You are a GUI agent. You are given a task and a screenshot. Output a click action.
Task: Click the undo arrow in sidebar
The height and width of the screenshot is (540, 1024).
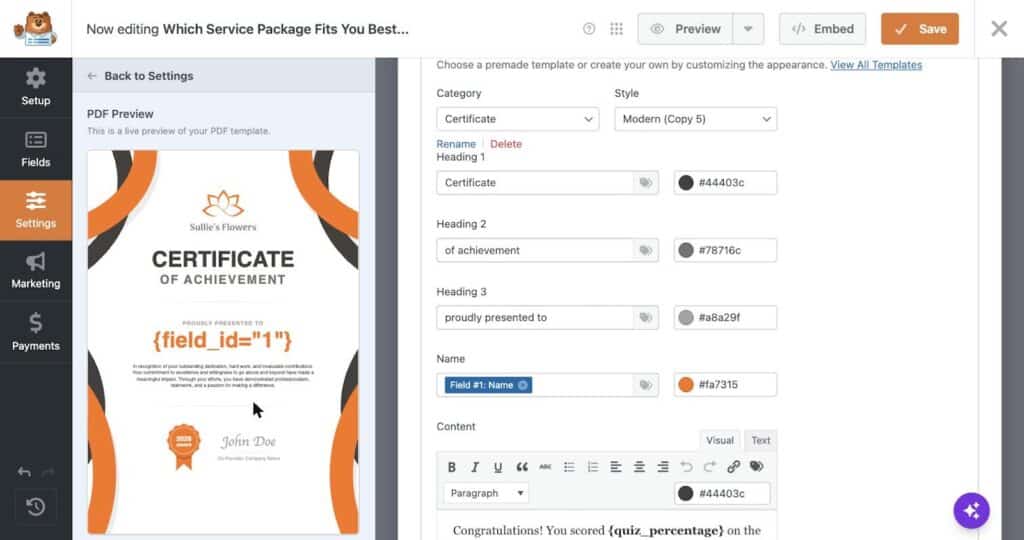pyautogui.click(x=24, y=471)
